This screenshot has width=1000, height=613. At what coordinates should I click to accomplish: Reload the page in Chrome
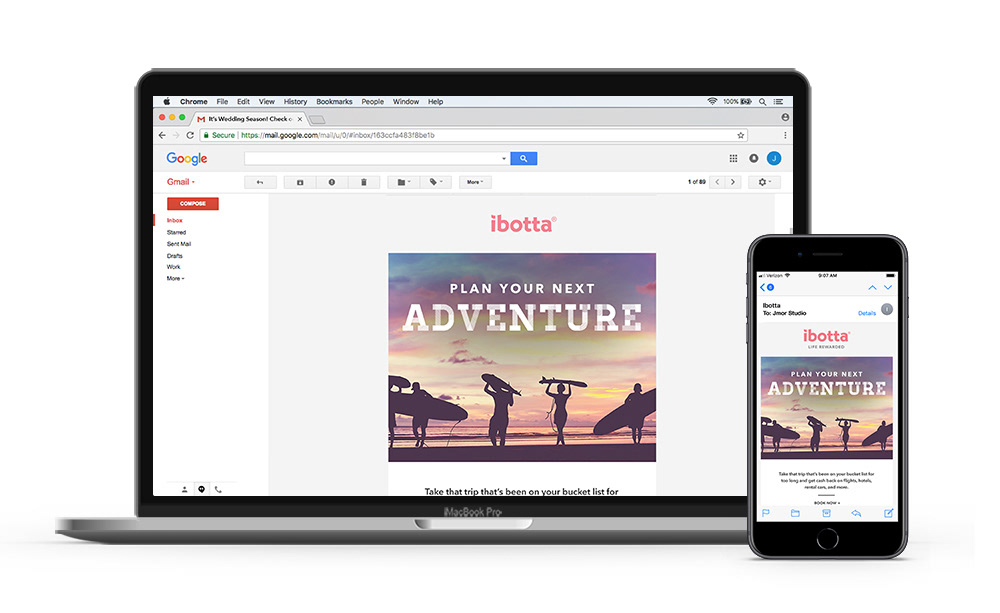pyautogui.click(x=190, y=135)
